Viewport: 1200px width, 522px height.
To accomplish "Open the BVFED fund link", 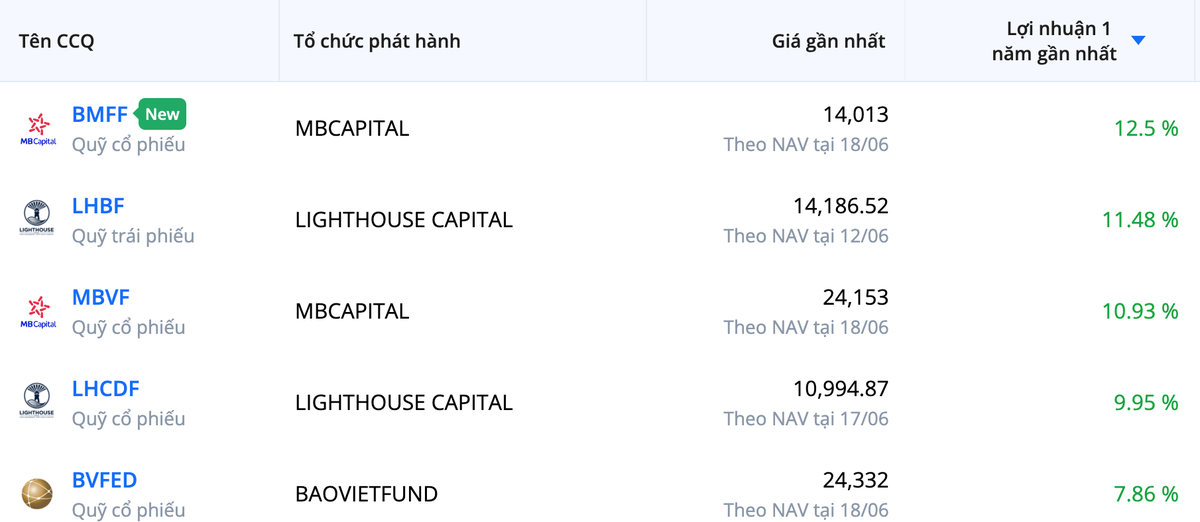I will [104, 480].
